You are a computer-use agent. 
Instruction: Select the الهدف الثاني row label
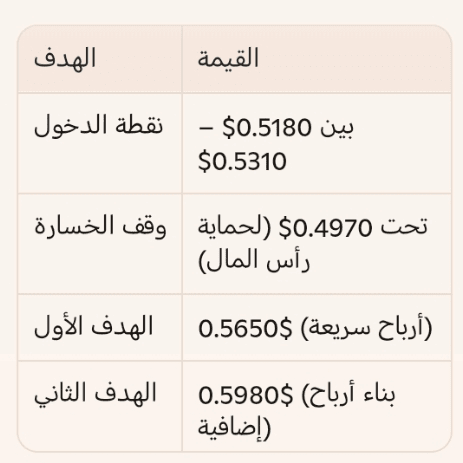click(x=95, y=393)
